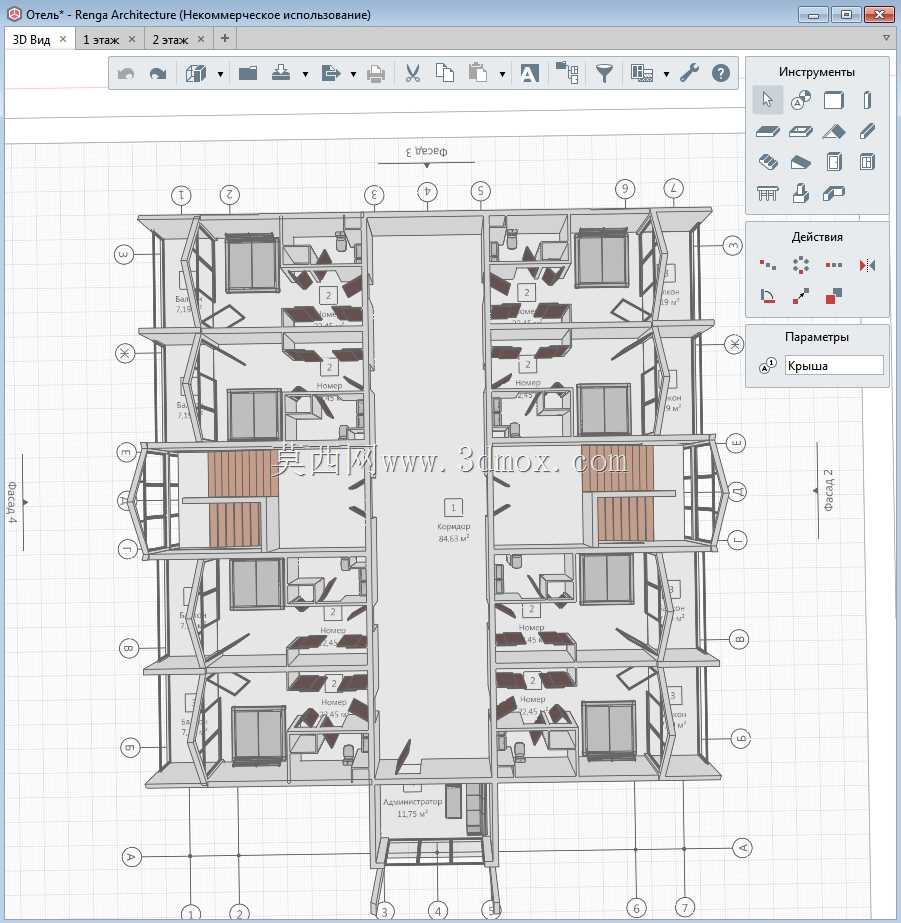Edit the Крыша name field
The width and height of the screenshot is (901, 923).
point(834,366)
